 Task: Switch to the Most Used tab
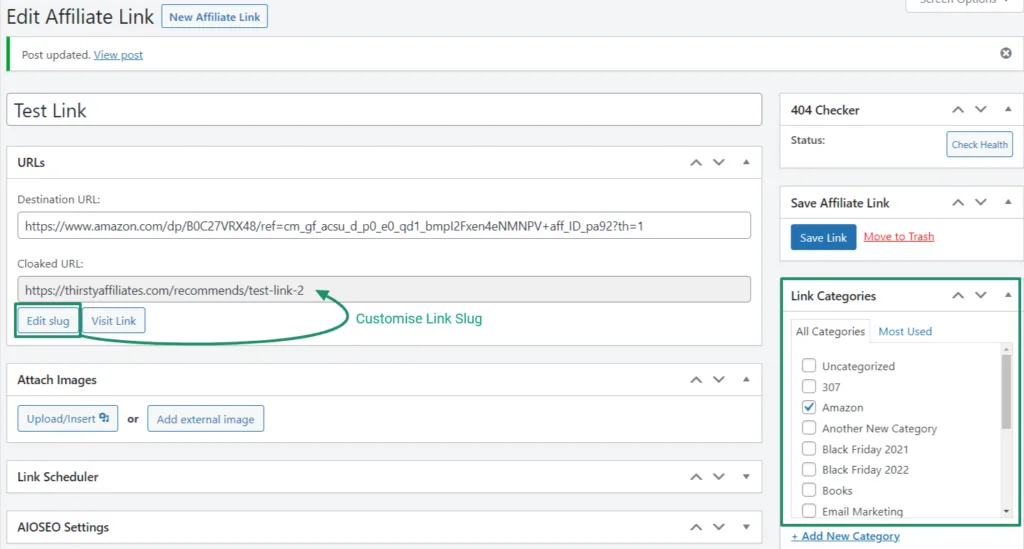click(905, 331)
